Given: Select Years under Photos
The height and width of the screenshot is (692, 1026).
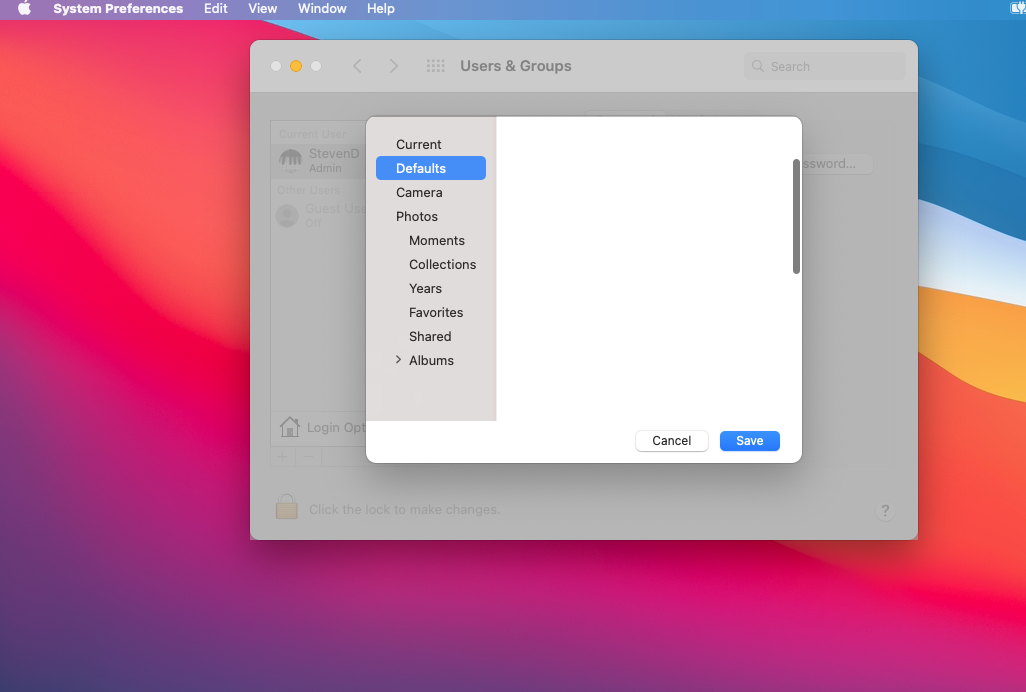Looking at the screenshot, I should click(431, 288).
